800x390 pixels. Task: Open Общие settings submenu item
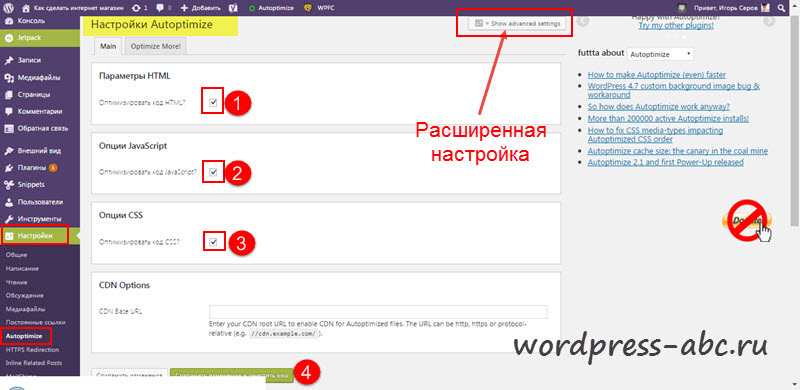tap(16, 255)
